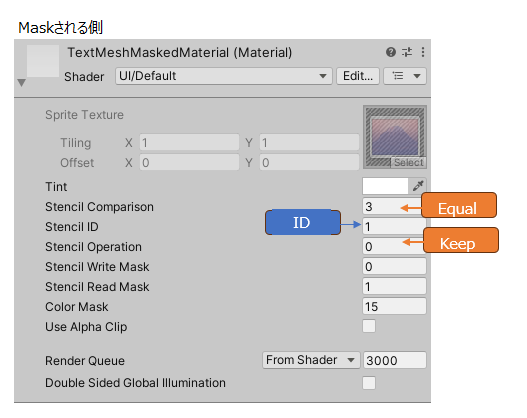Click the Color Mask label
The image size is (527, 418).
coord(77,306)
